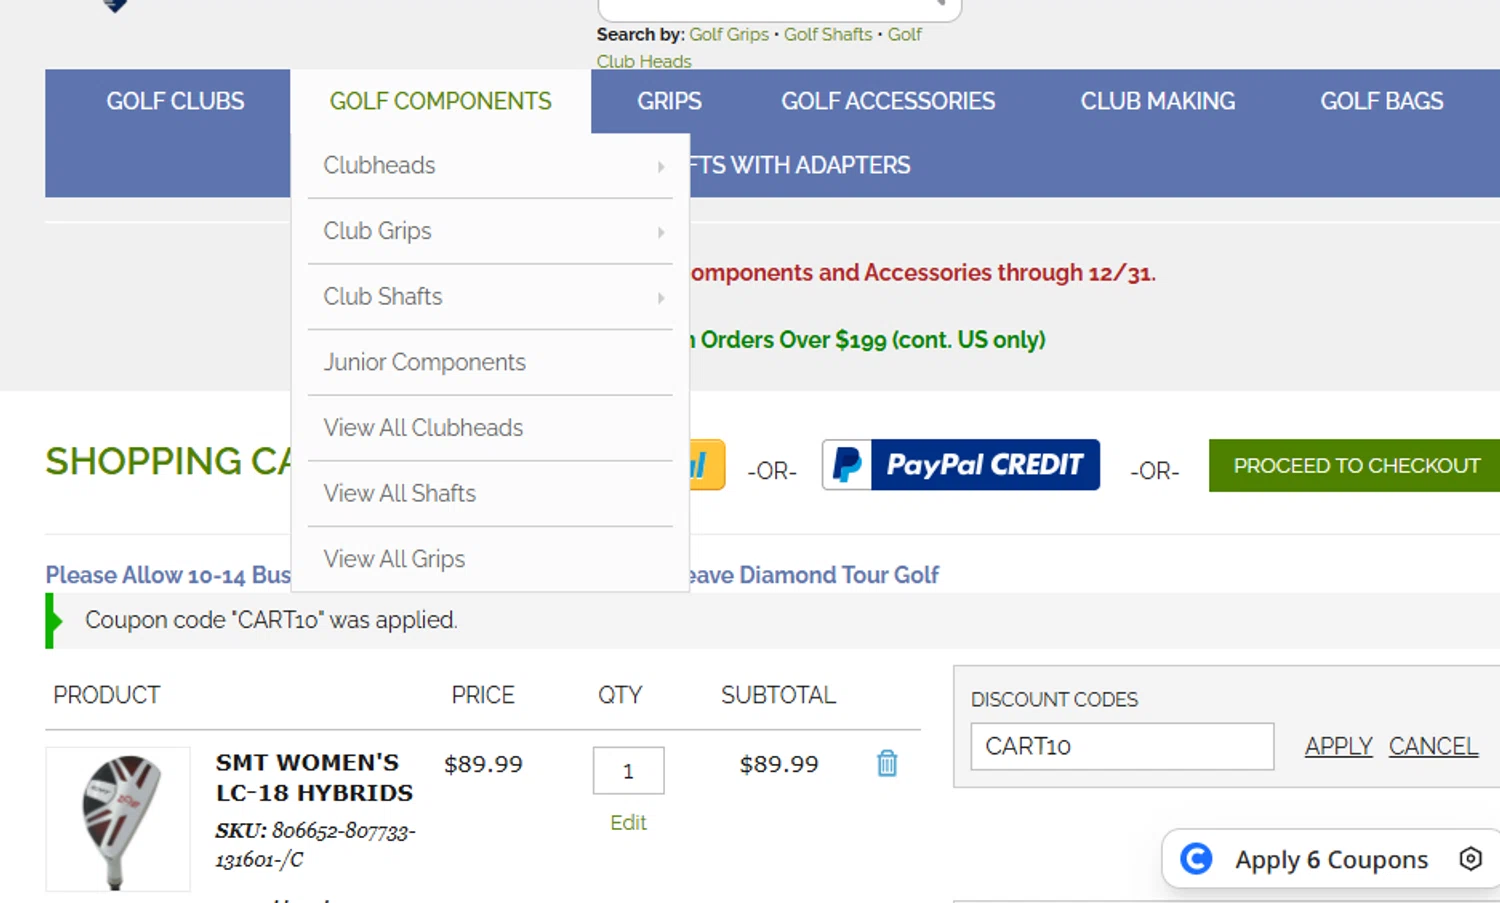This screenshot has width=1500, height=903.
Task: Choose Club Grips in the dropdown
Action: [x=490, y=231]
